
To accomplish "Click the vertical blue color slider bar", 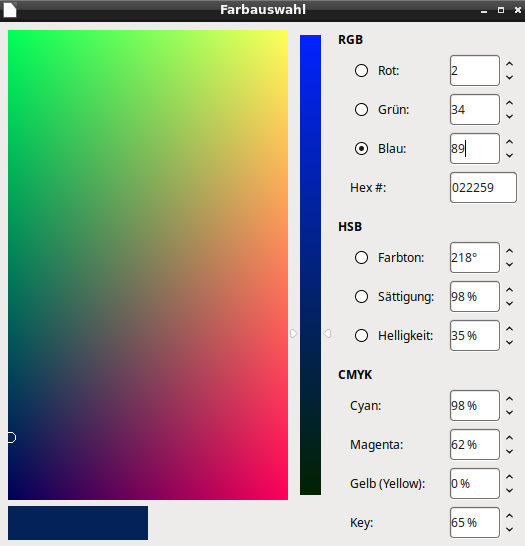I will point(311,265).
